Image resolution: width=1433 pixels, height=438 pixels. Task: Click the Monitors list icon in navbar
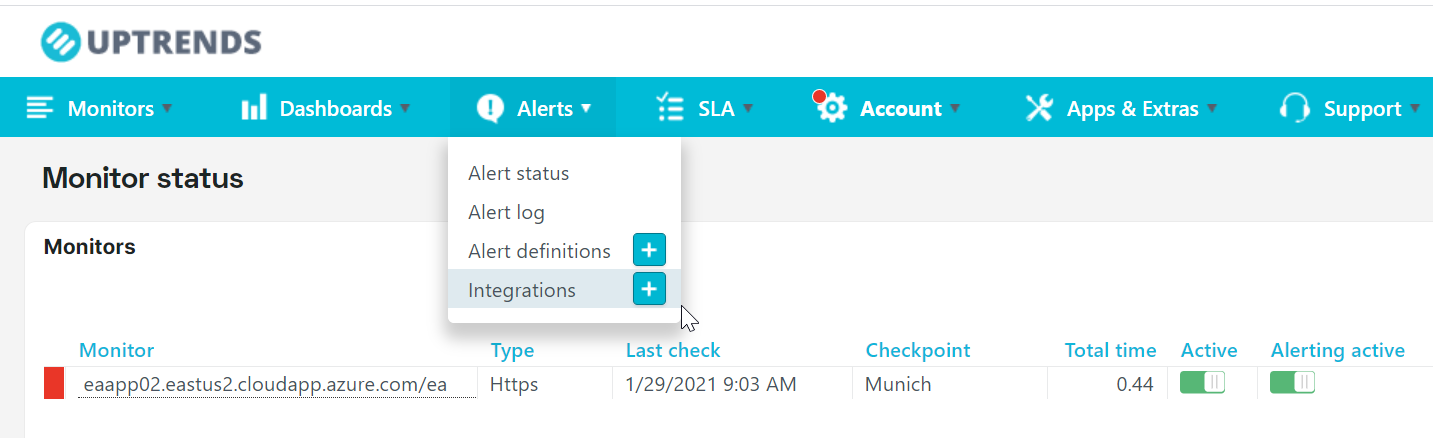(41, 108)
